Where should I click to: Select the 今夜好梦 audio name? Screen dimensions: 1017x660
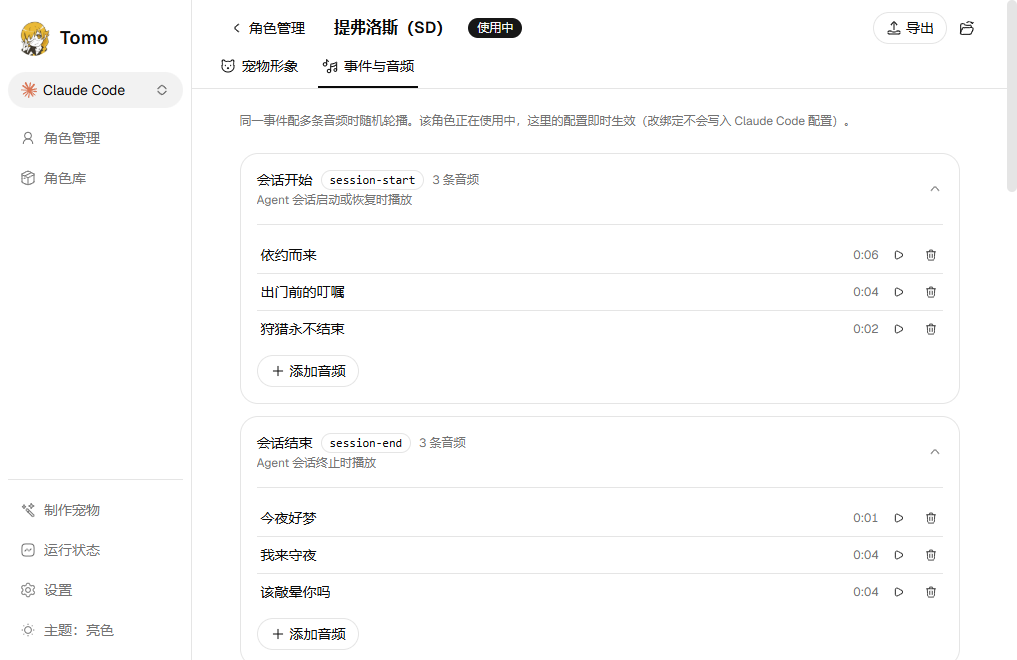289,518
